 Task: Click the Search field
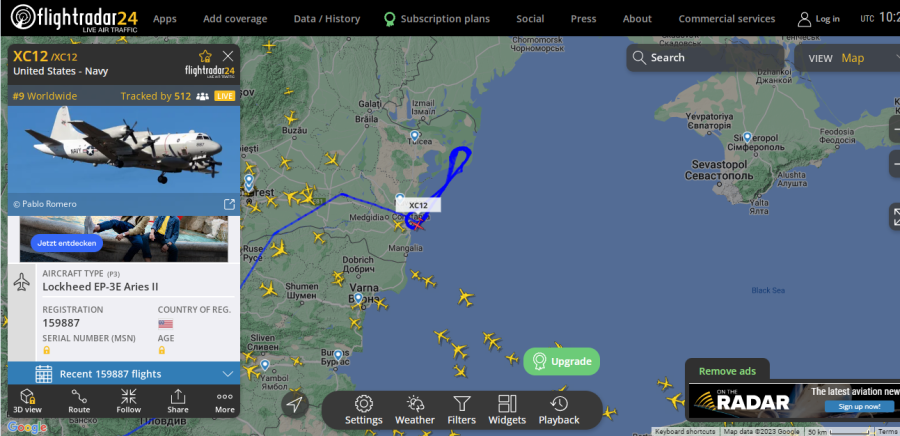[705, 58]
